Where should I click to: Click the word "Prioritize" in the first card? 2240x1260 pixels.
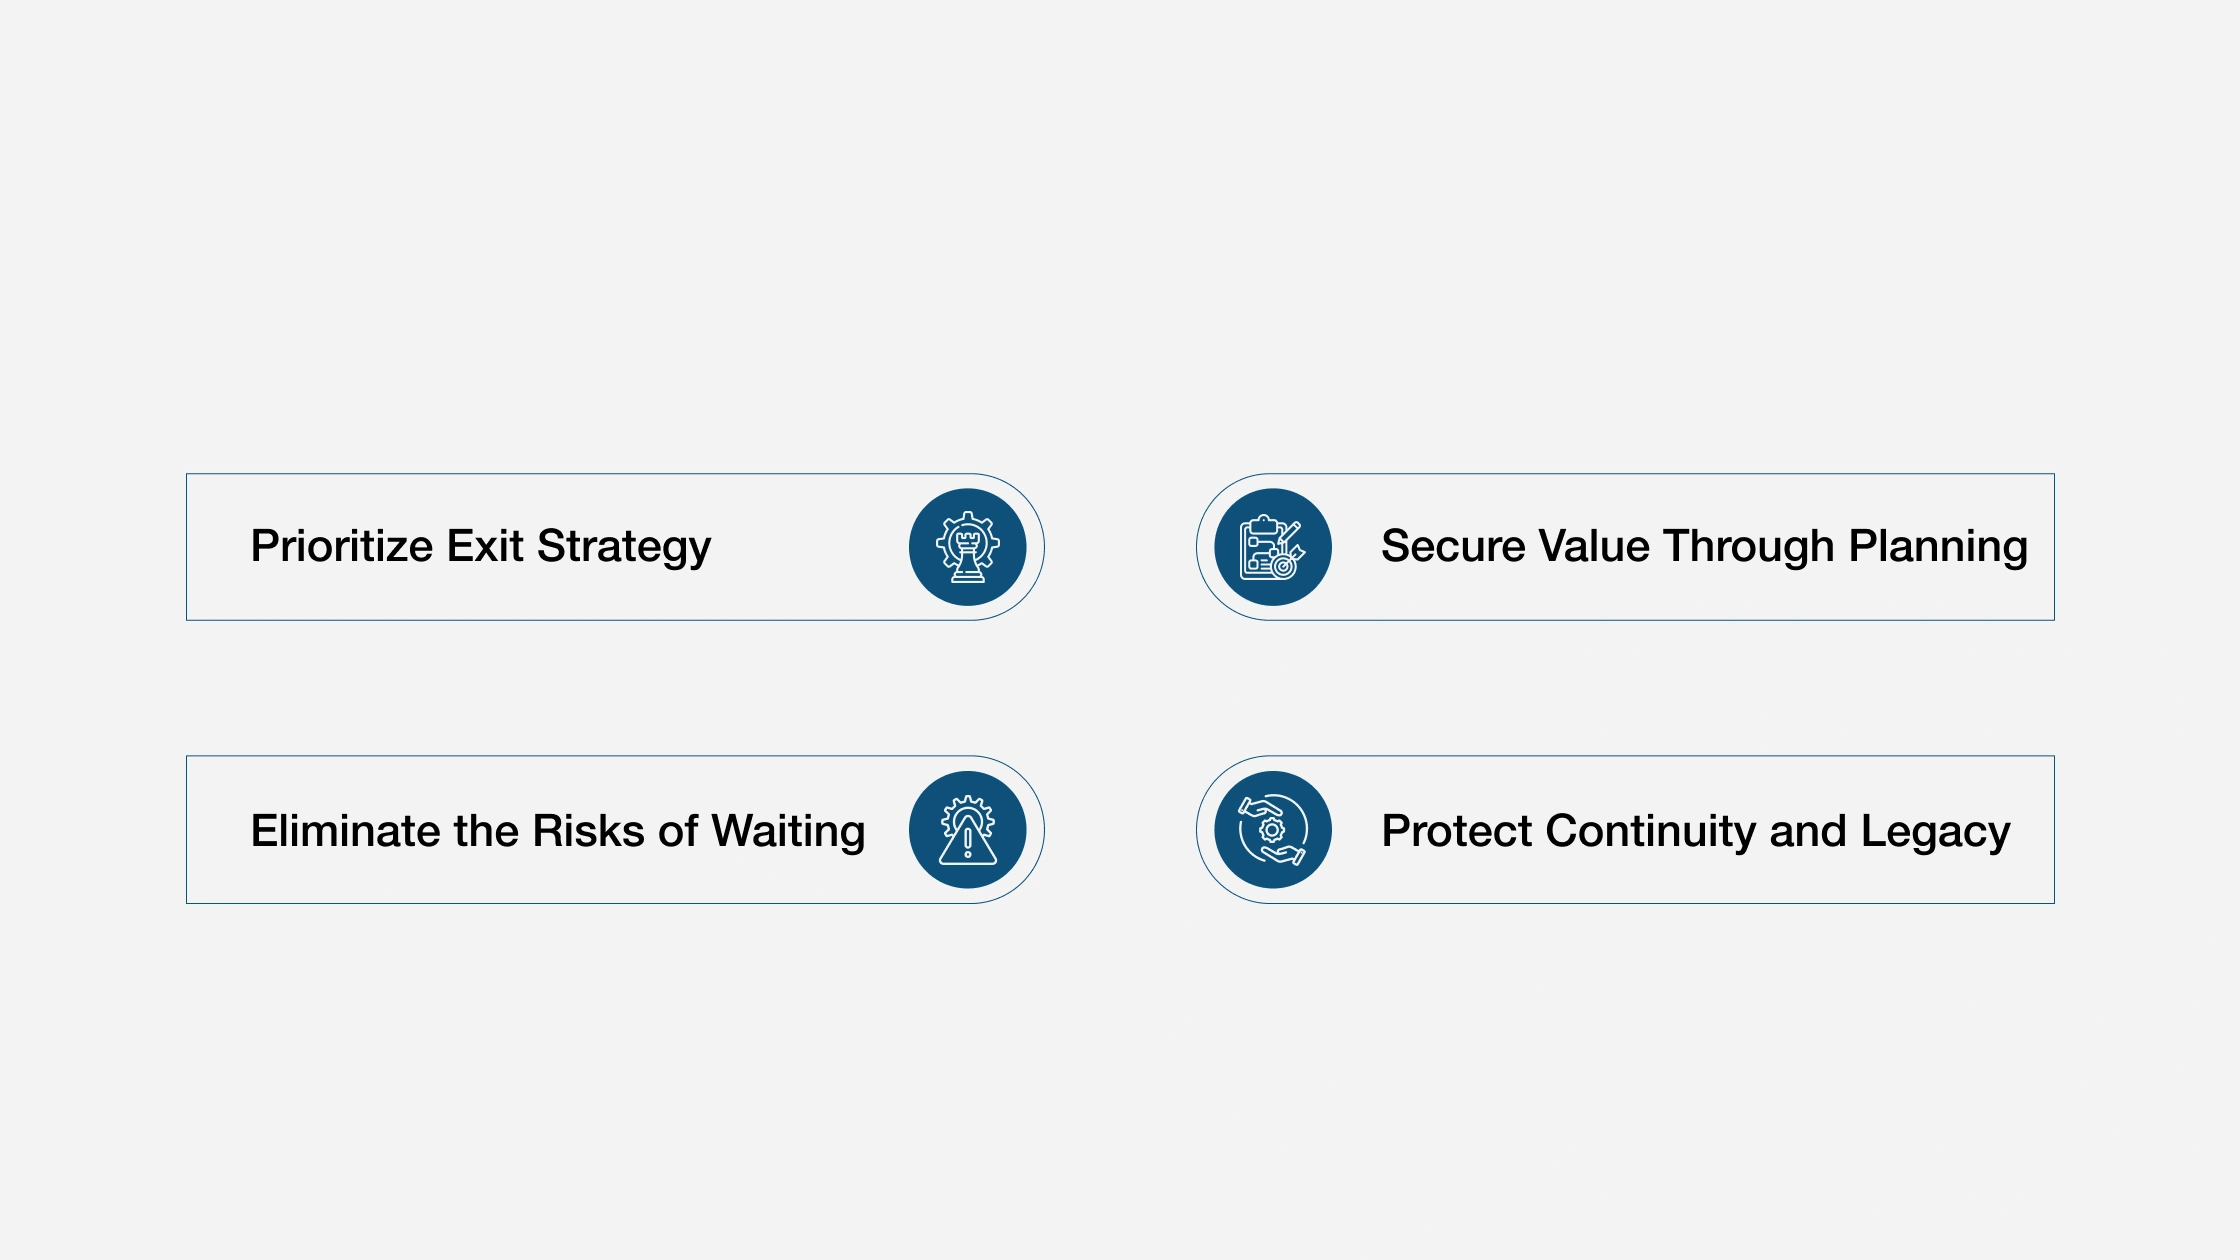pos(342,547)
